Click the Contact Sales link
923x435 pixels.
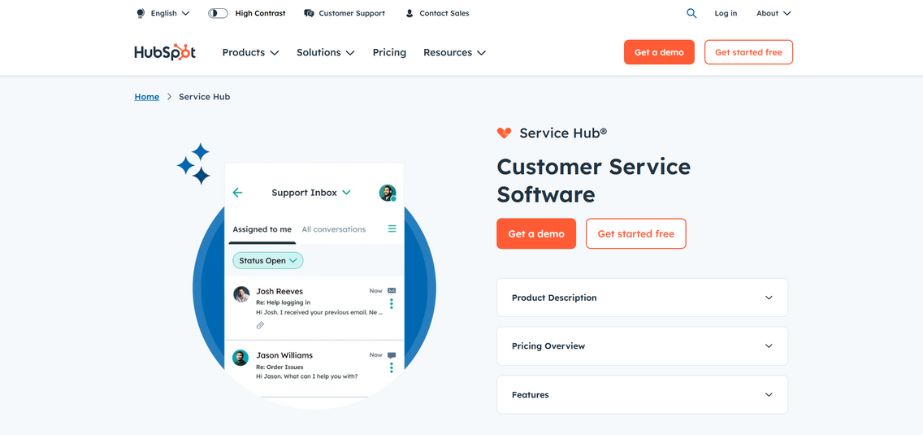[444, 13]
